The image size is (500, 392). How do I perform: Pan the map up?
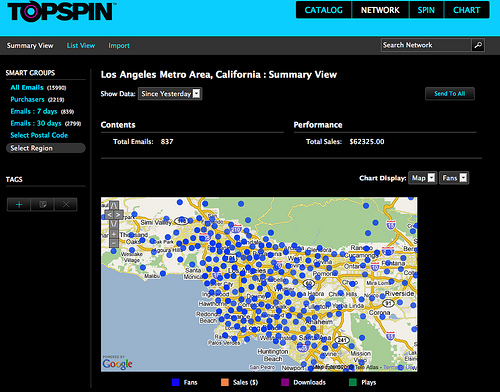click(114, 205)
